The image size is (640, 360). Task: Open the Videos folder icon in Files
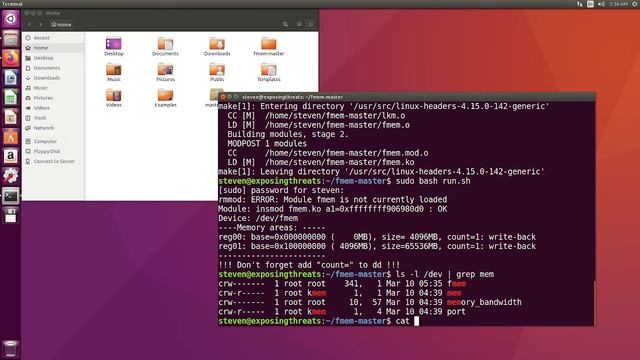point(113,98)
